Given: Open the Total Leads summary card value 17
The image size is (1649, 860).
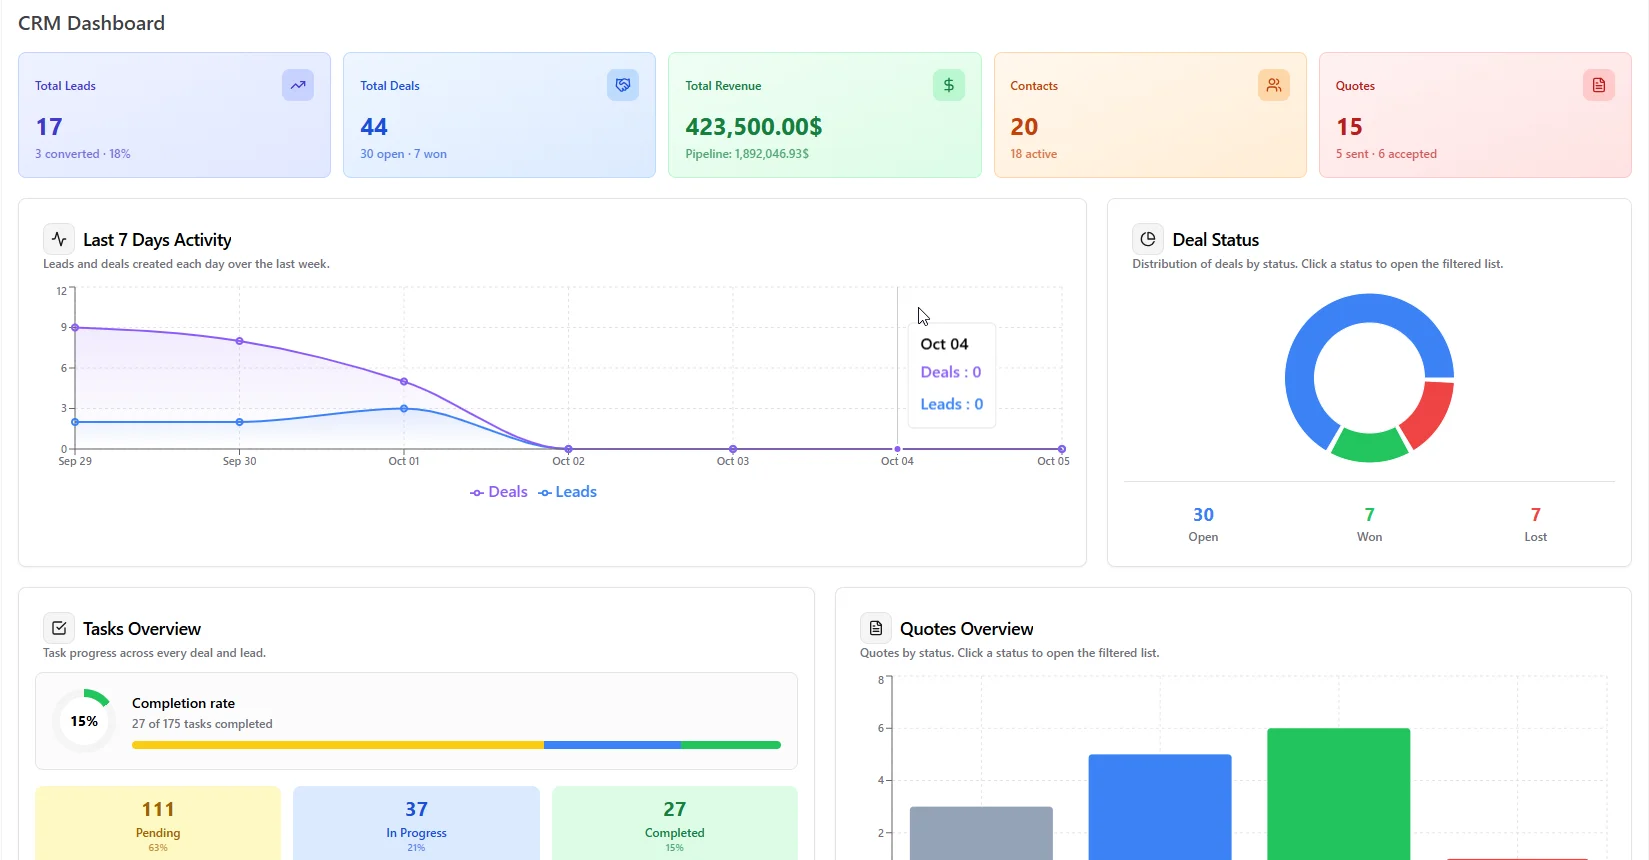Looking at the screenshot, I should [49, 127].
